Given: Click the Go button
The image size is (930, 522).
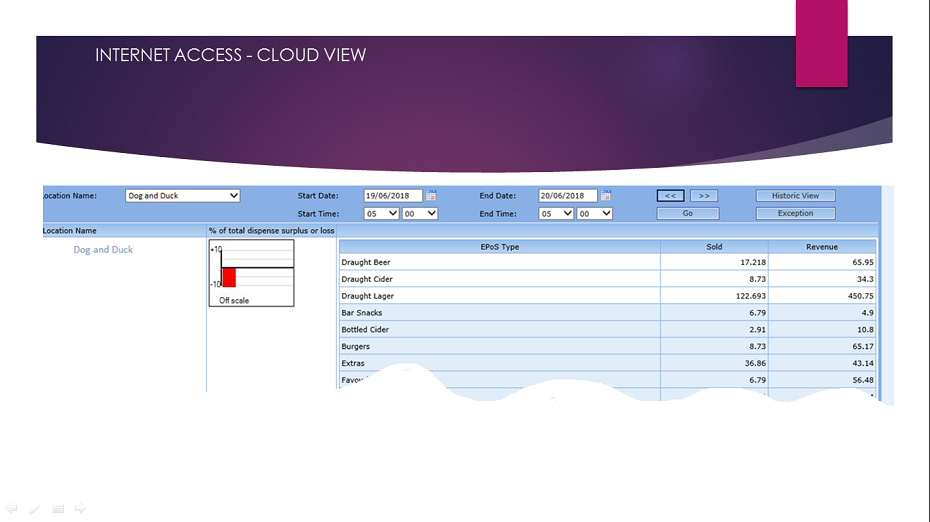Looking at the screenshot, I should click(688, 214).
